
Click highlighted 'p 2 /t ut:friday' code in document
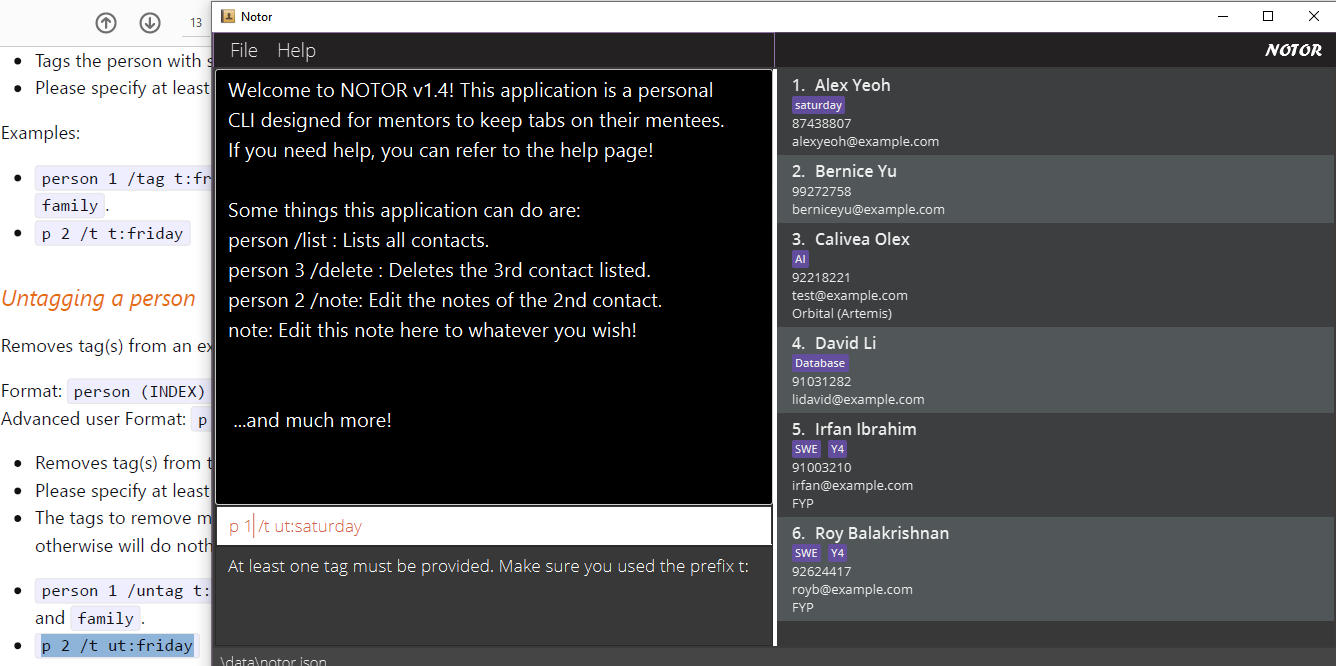[117, 646]
